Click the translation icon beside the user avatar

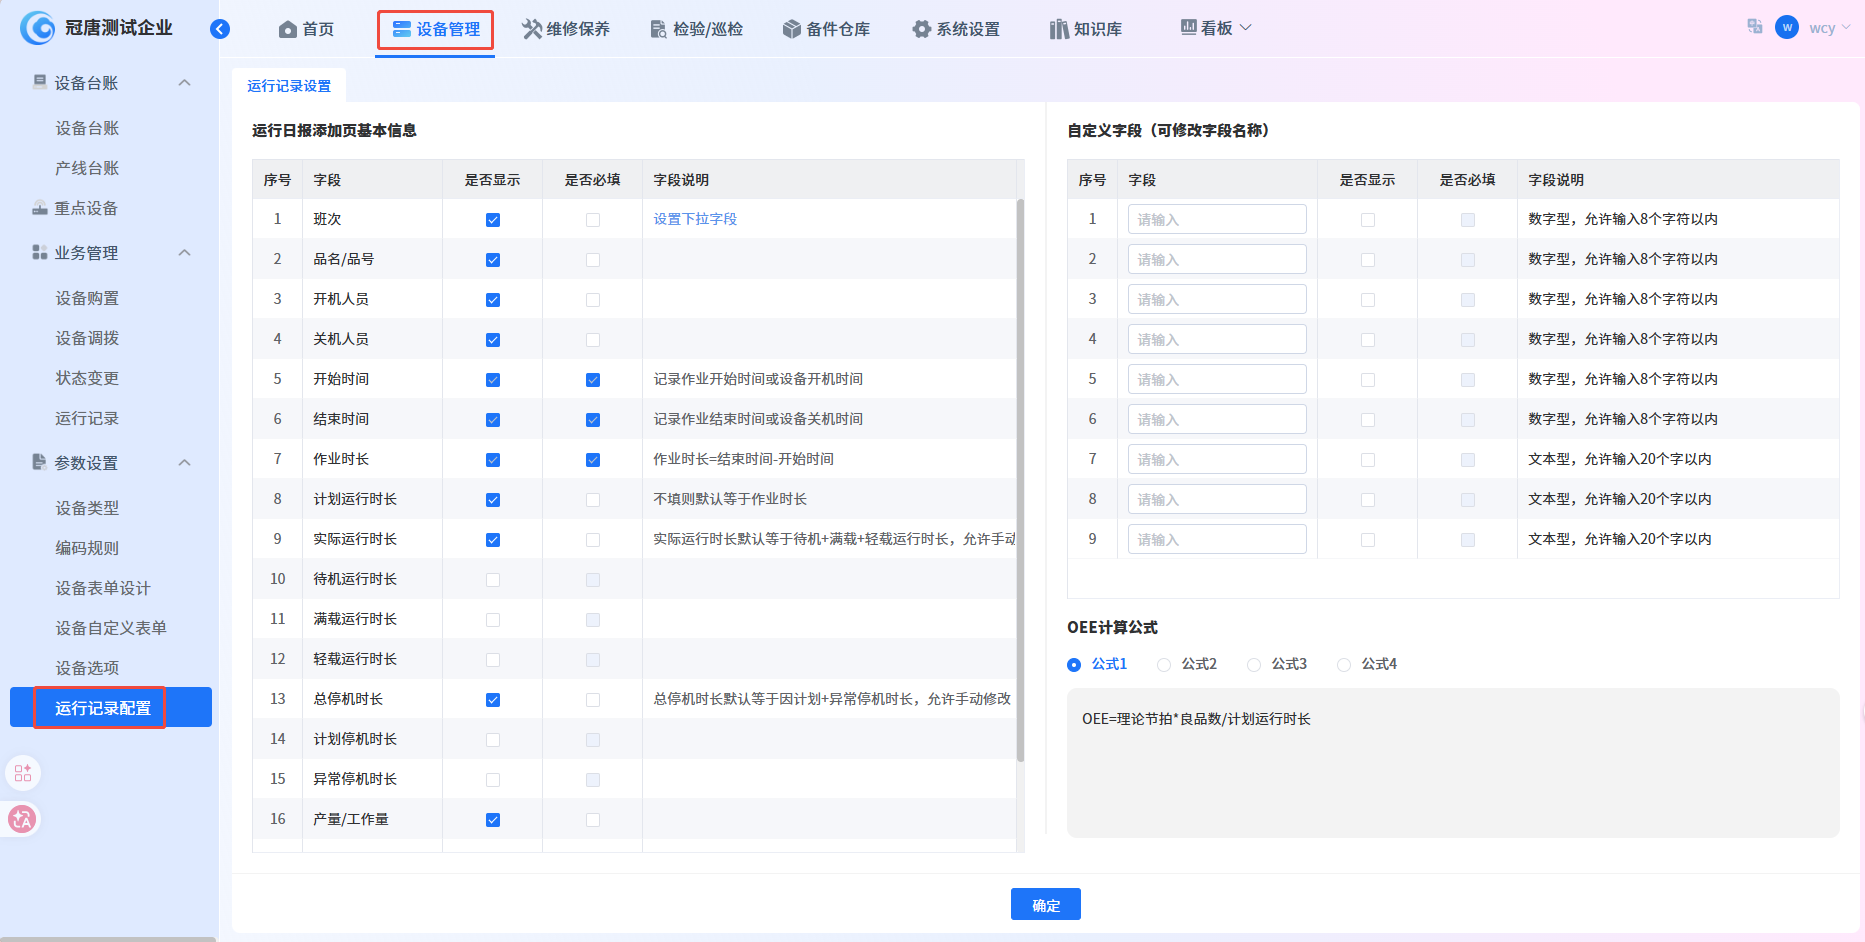pyautogui.click(x=1755, y=27)
